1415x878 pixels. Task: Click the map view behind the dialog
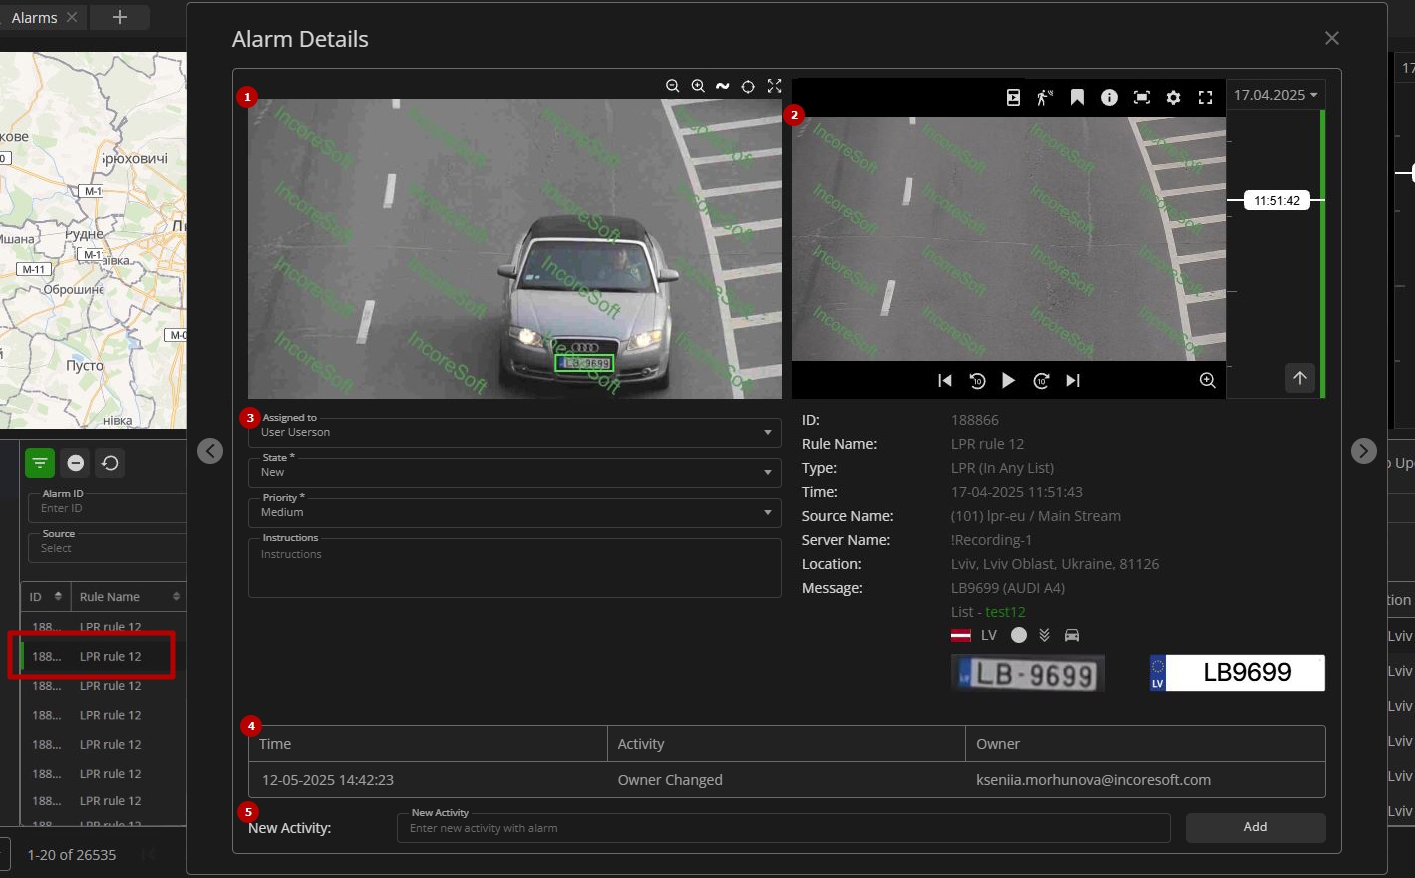pos(93,240)
